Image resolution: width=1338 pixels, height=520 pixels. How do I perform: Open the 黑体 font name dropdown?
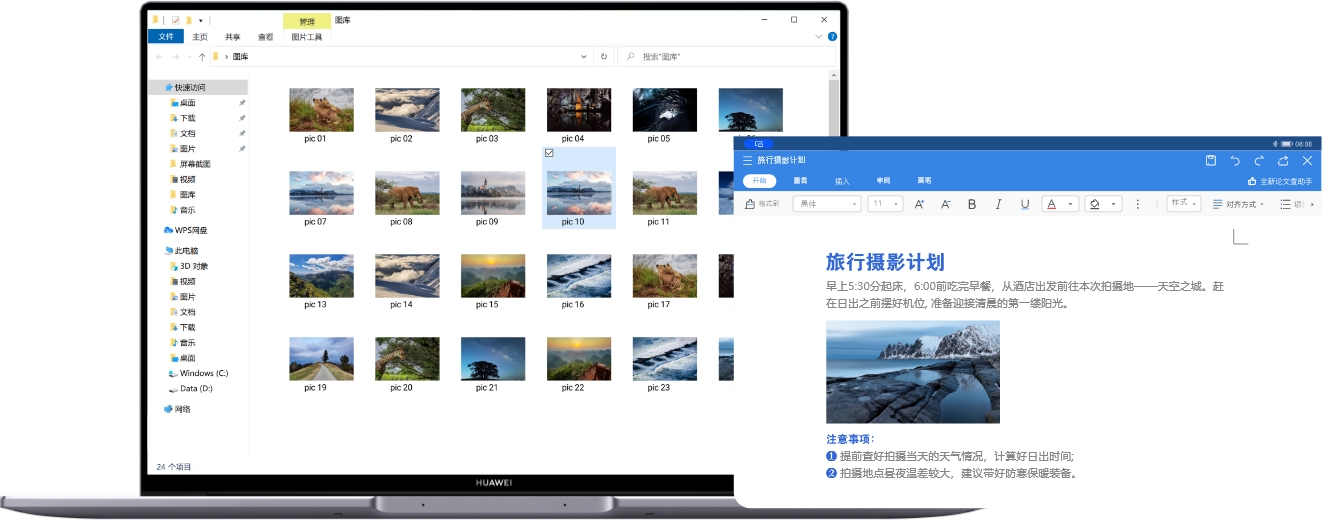(827, 204)
